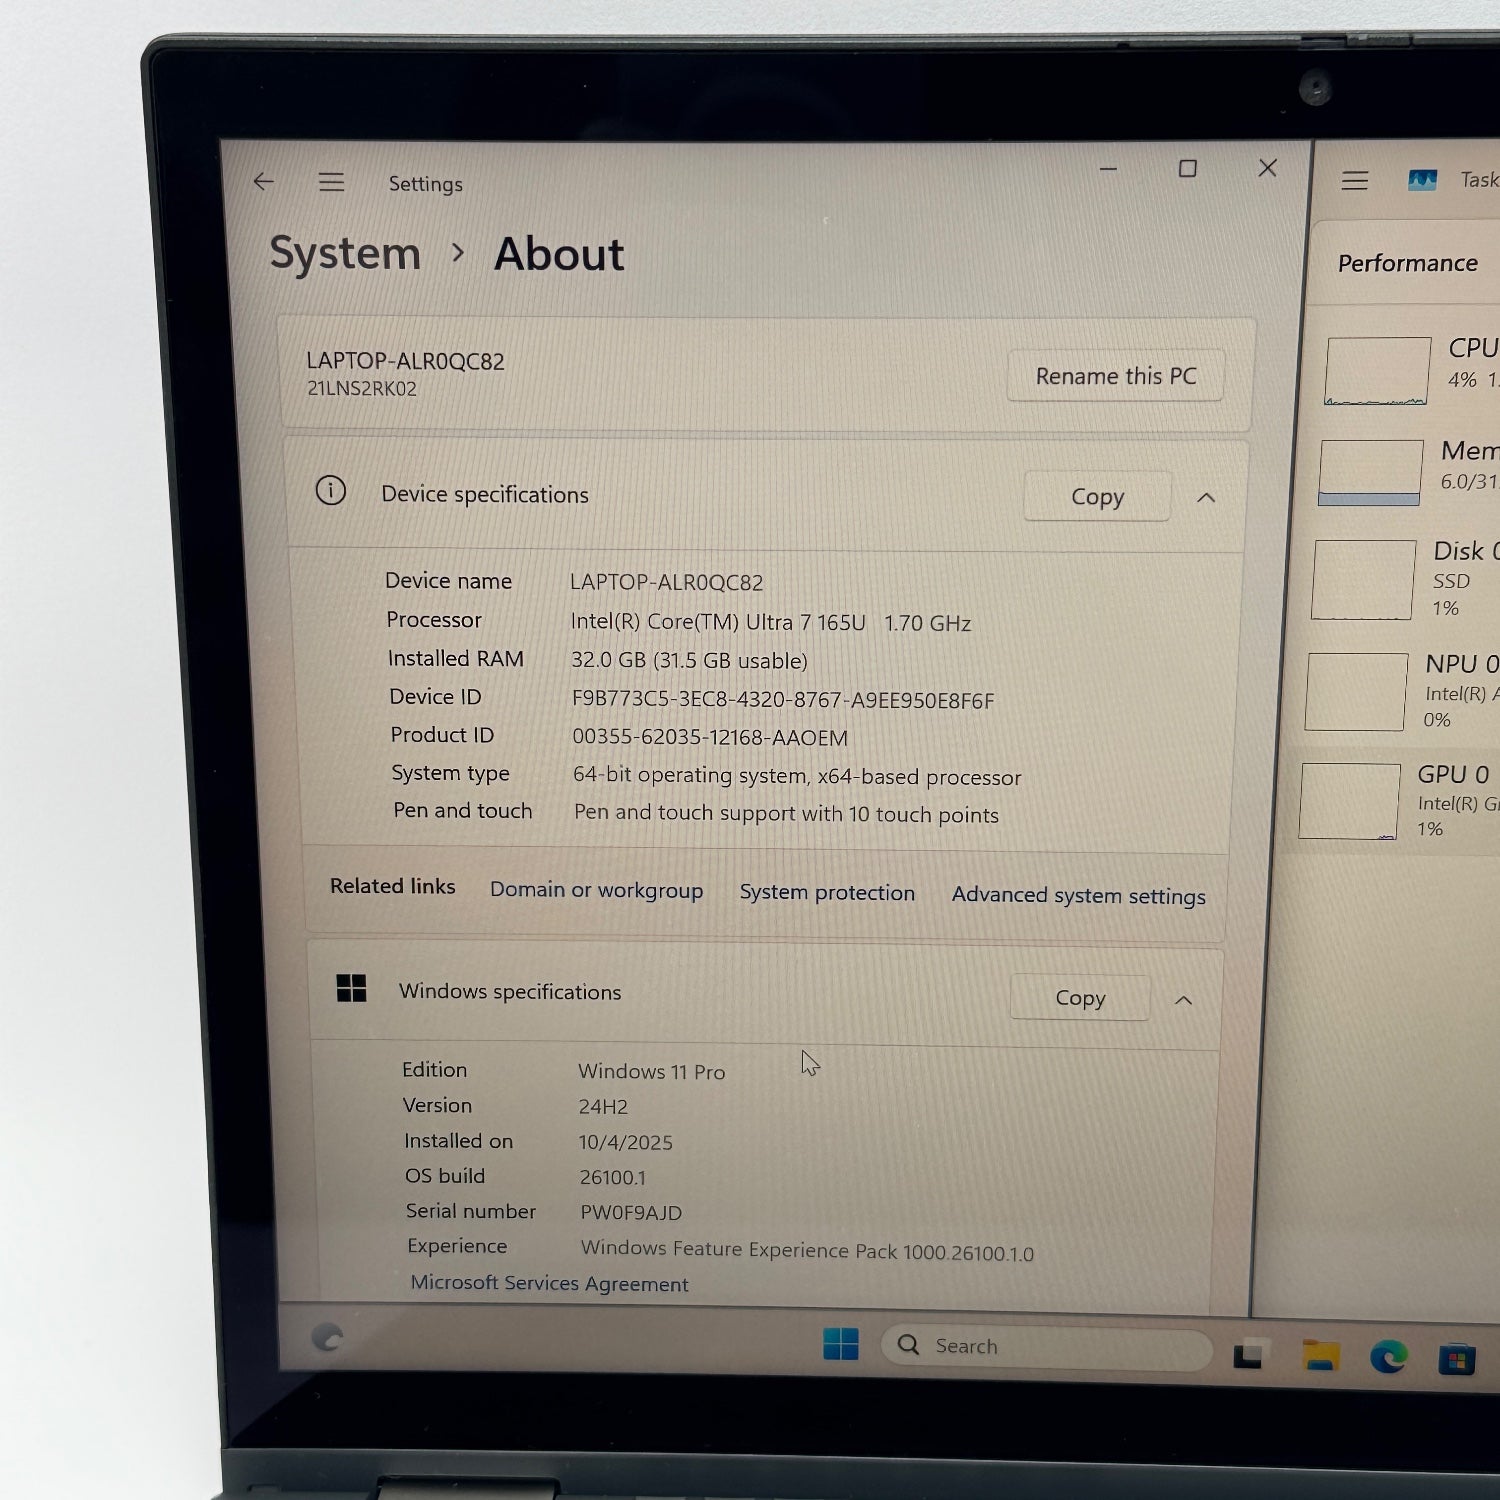Click the taskbar Search box

click(1045, 1346)
